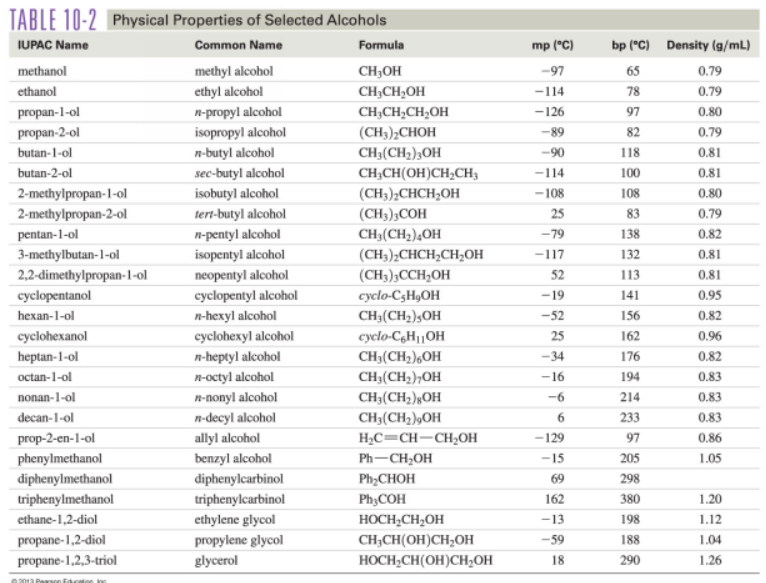The height and width of the screenshot is (583, 766).
Task: Click the Ph3COH formula for triphenylmethanol
Action: point(380,499)
